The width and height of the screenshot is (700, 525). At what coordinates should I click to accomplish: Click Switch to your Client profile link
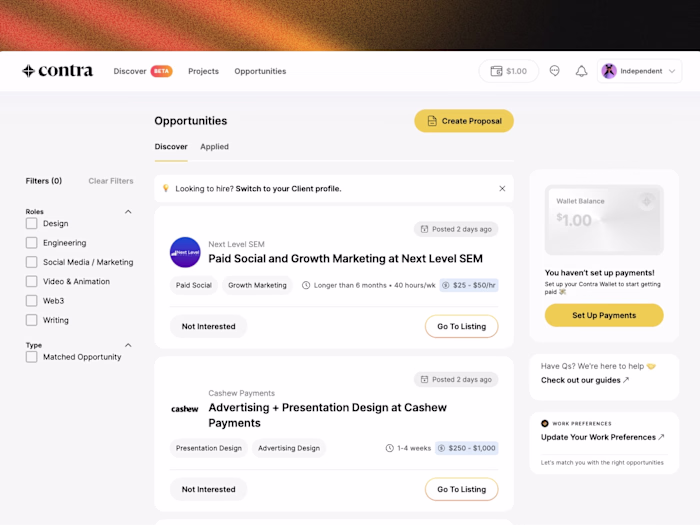288,188
